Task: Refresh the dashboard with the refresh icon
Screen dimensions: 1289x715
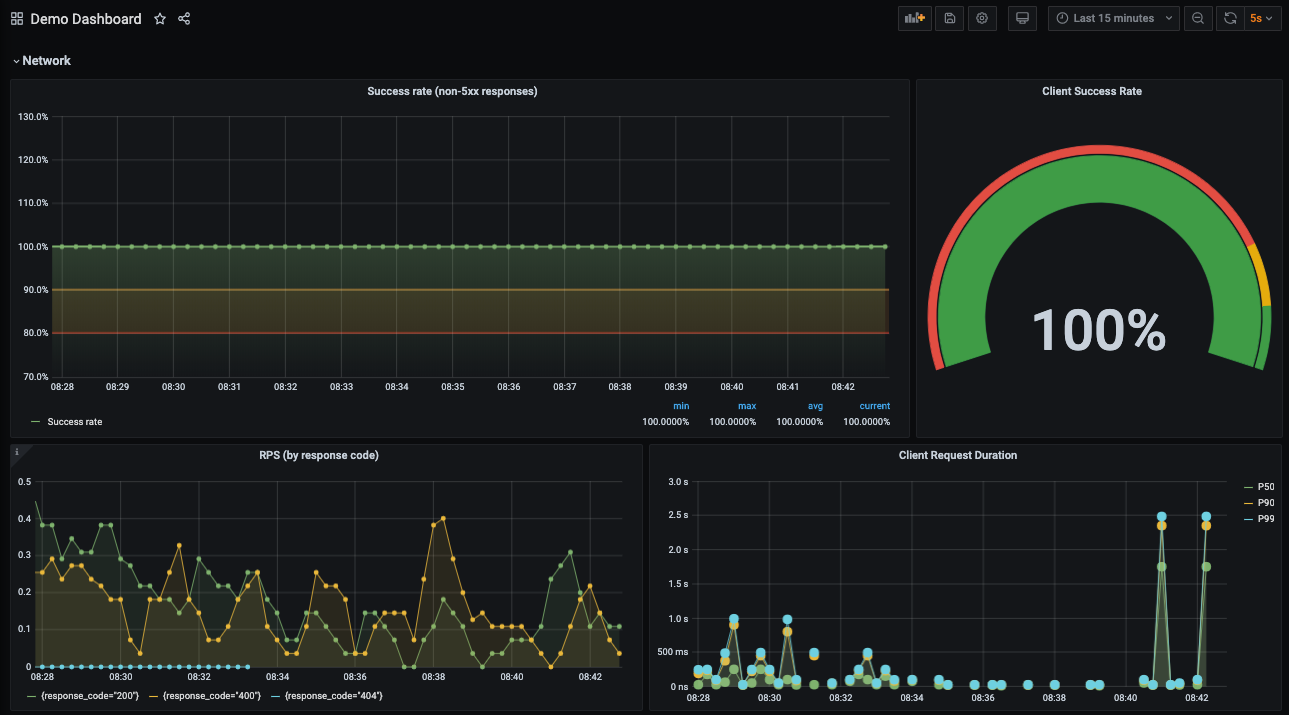Action: tap(1230, 18)
